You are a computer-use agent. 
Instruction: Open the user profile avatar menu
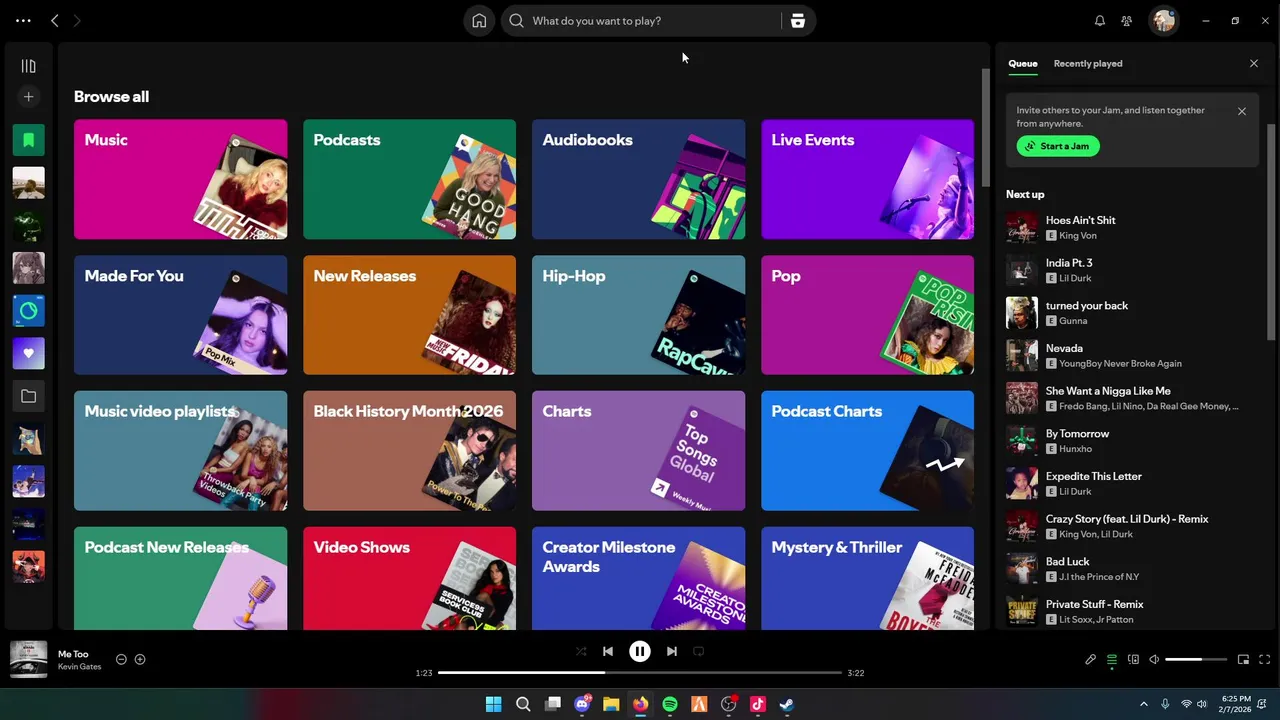(1163, 20)
